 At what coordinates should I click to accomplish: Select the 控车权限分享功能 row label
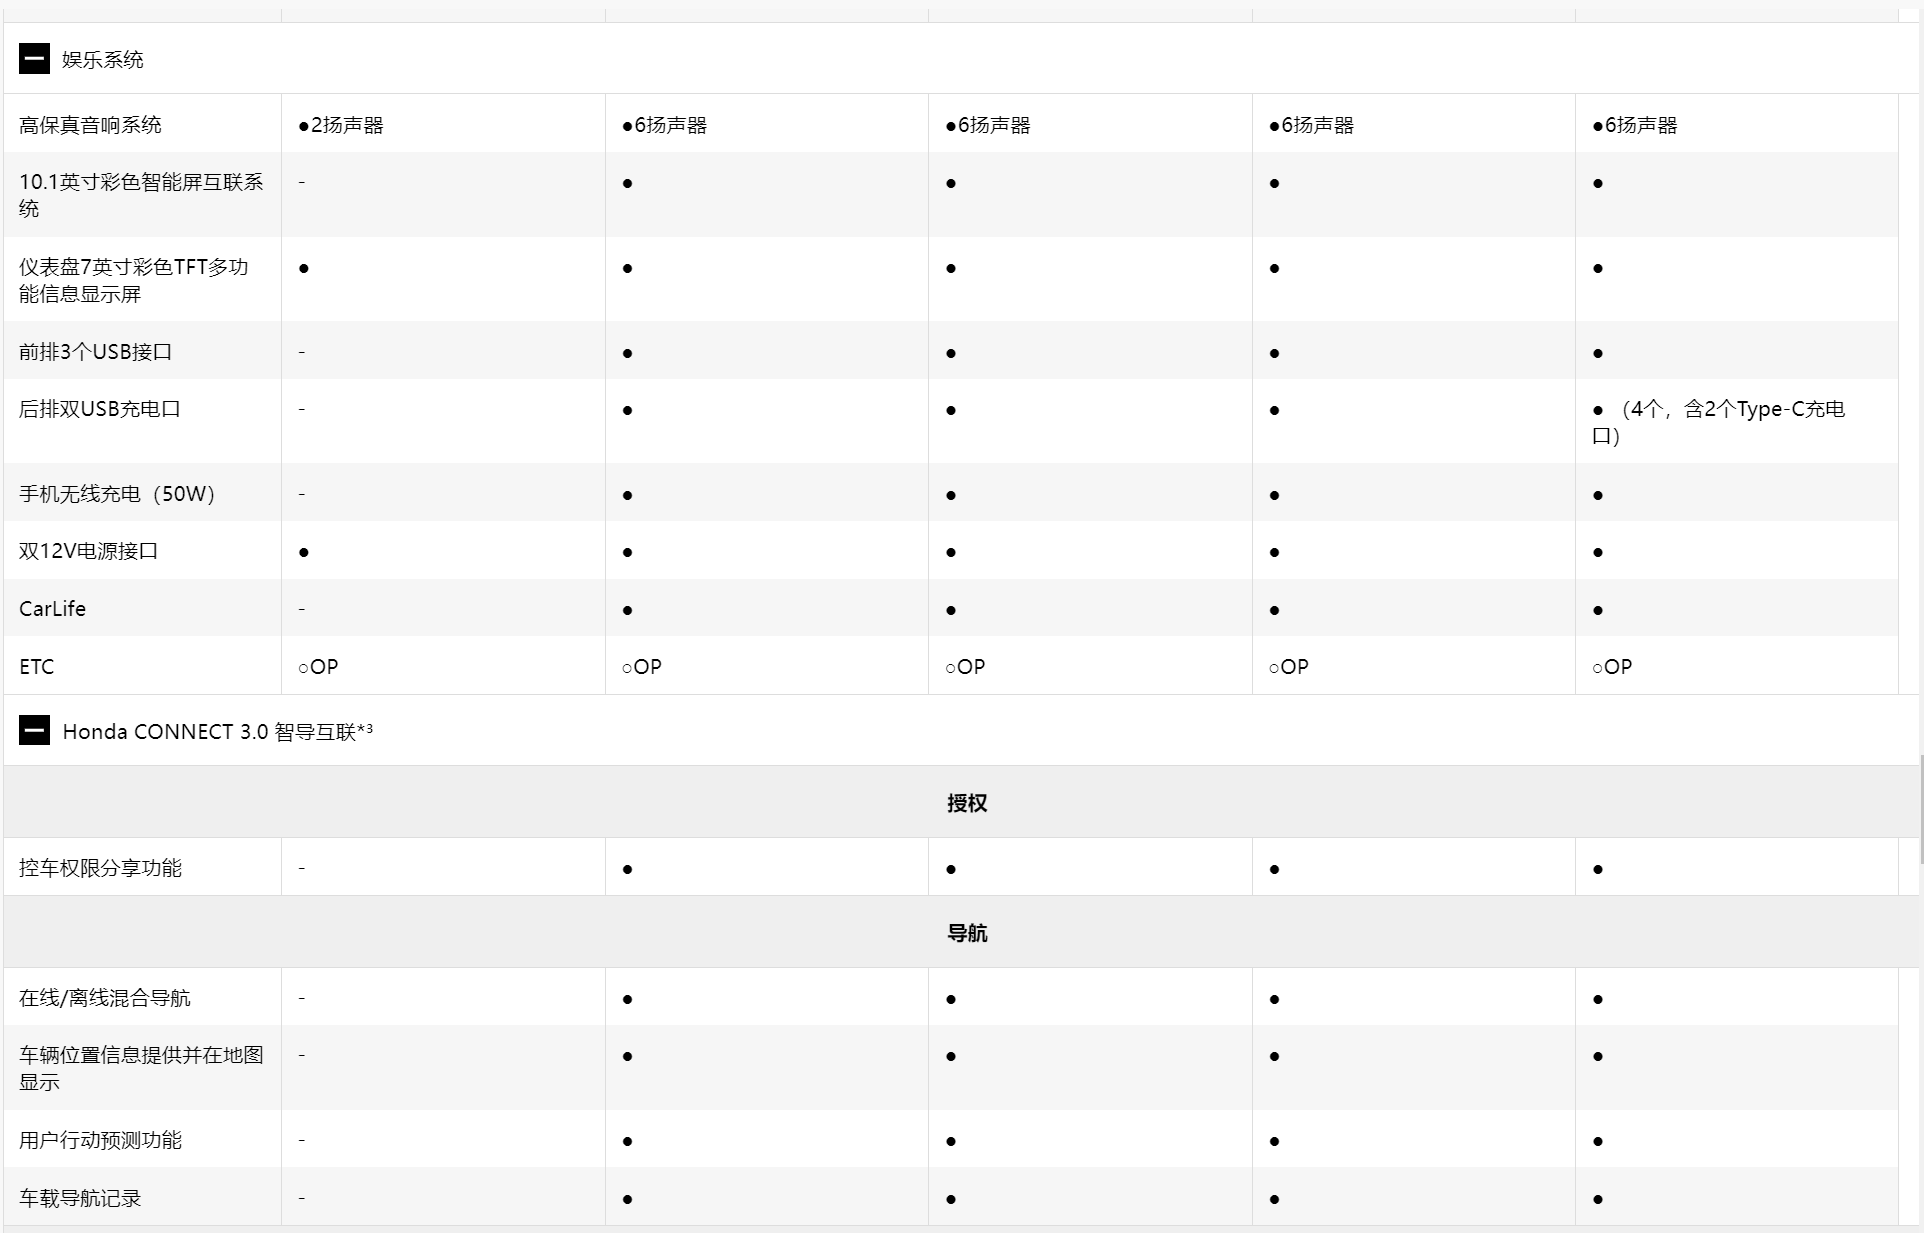coord(101,868)
